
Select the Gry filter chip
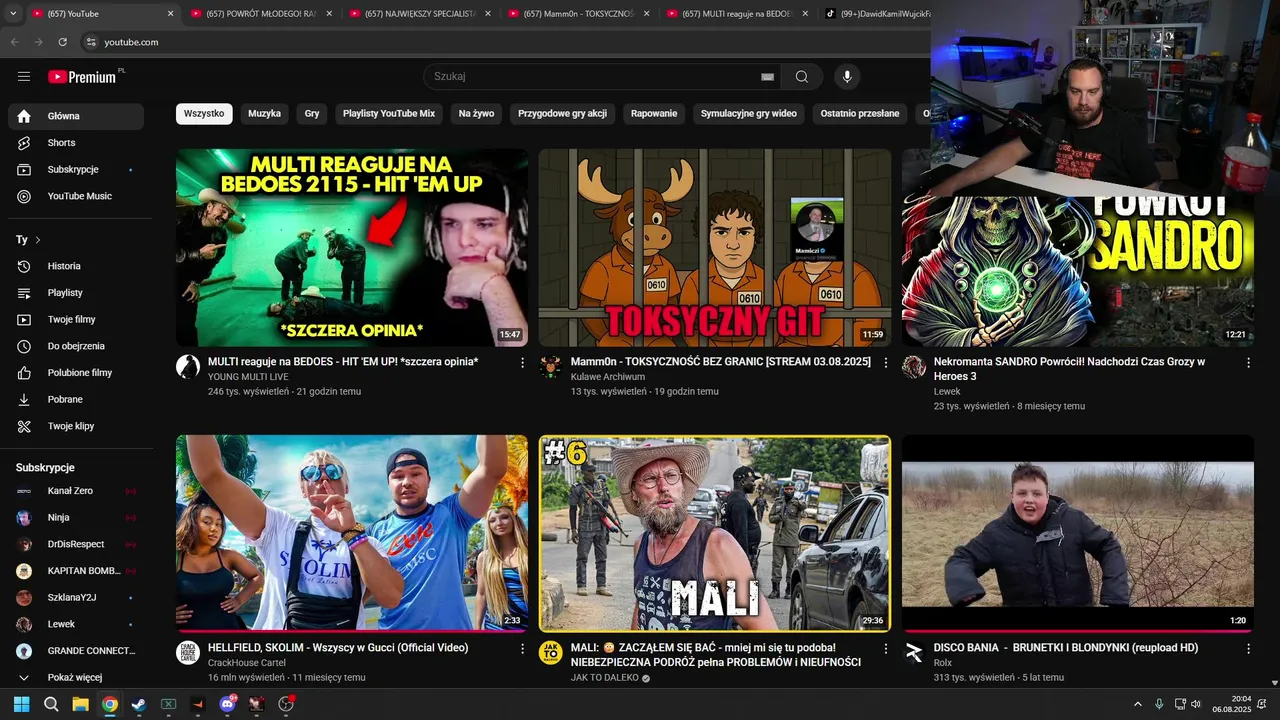(312, 114)
